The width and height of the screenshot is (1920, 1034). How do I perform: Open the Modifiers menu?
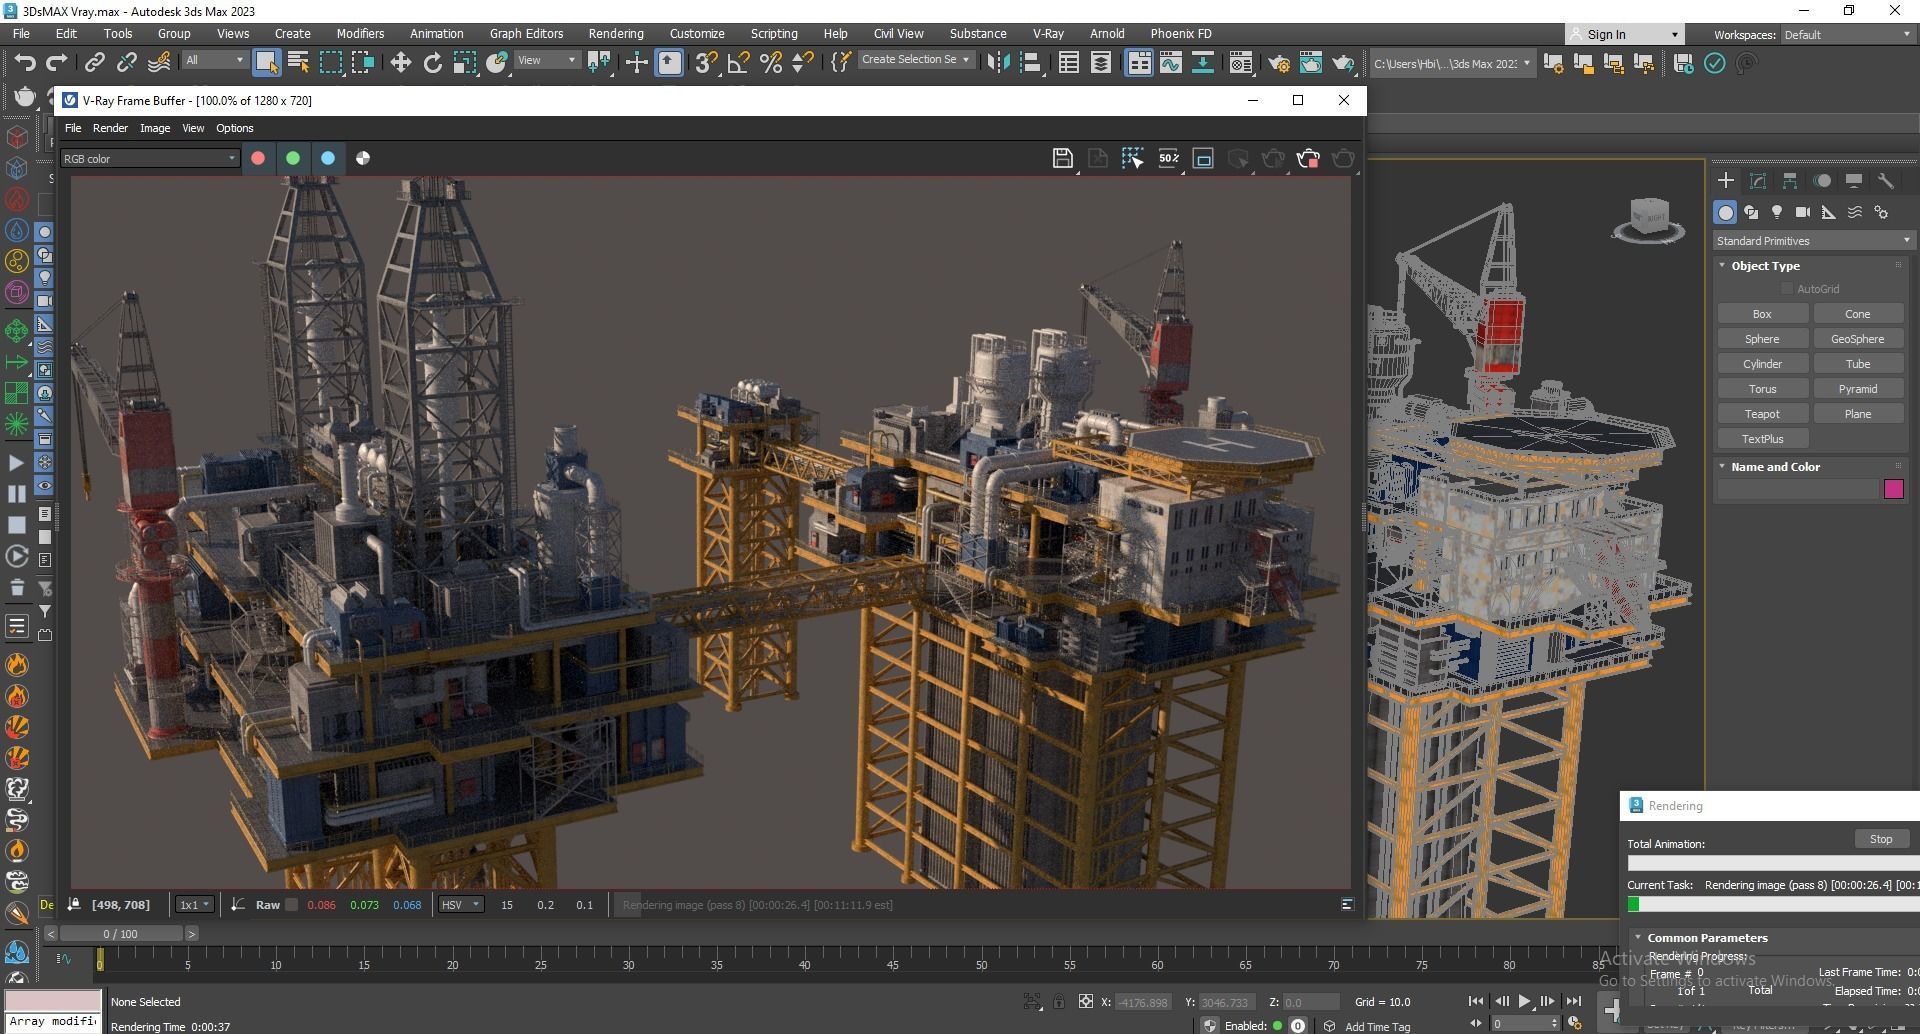(359, 33)
